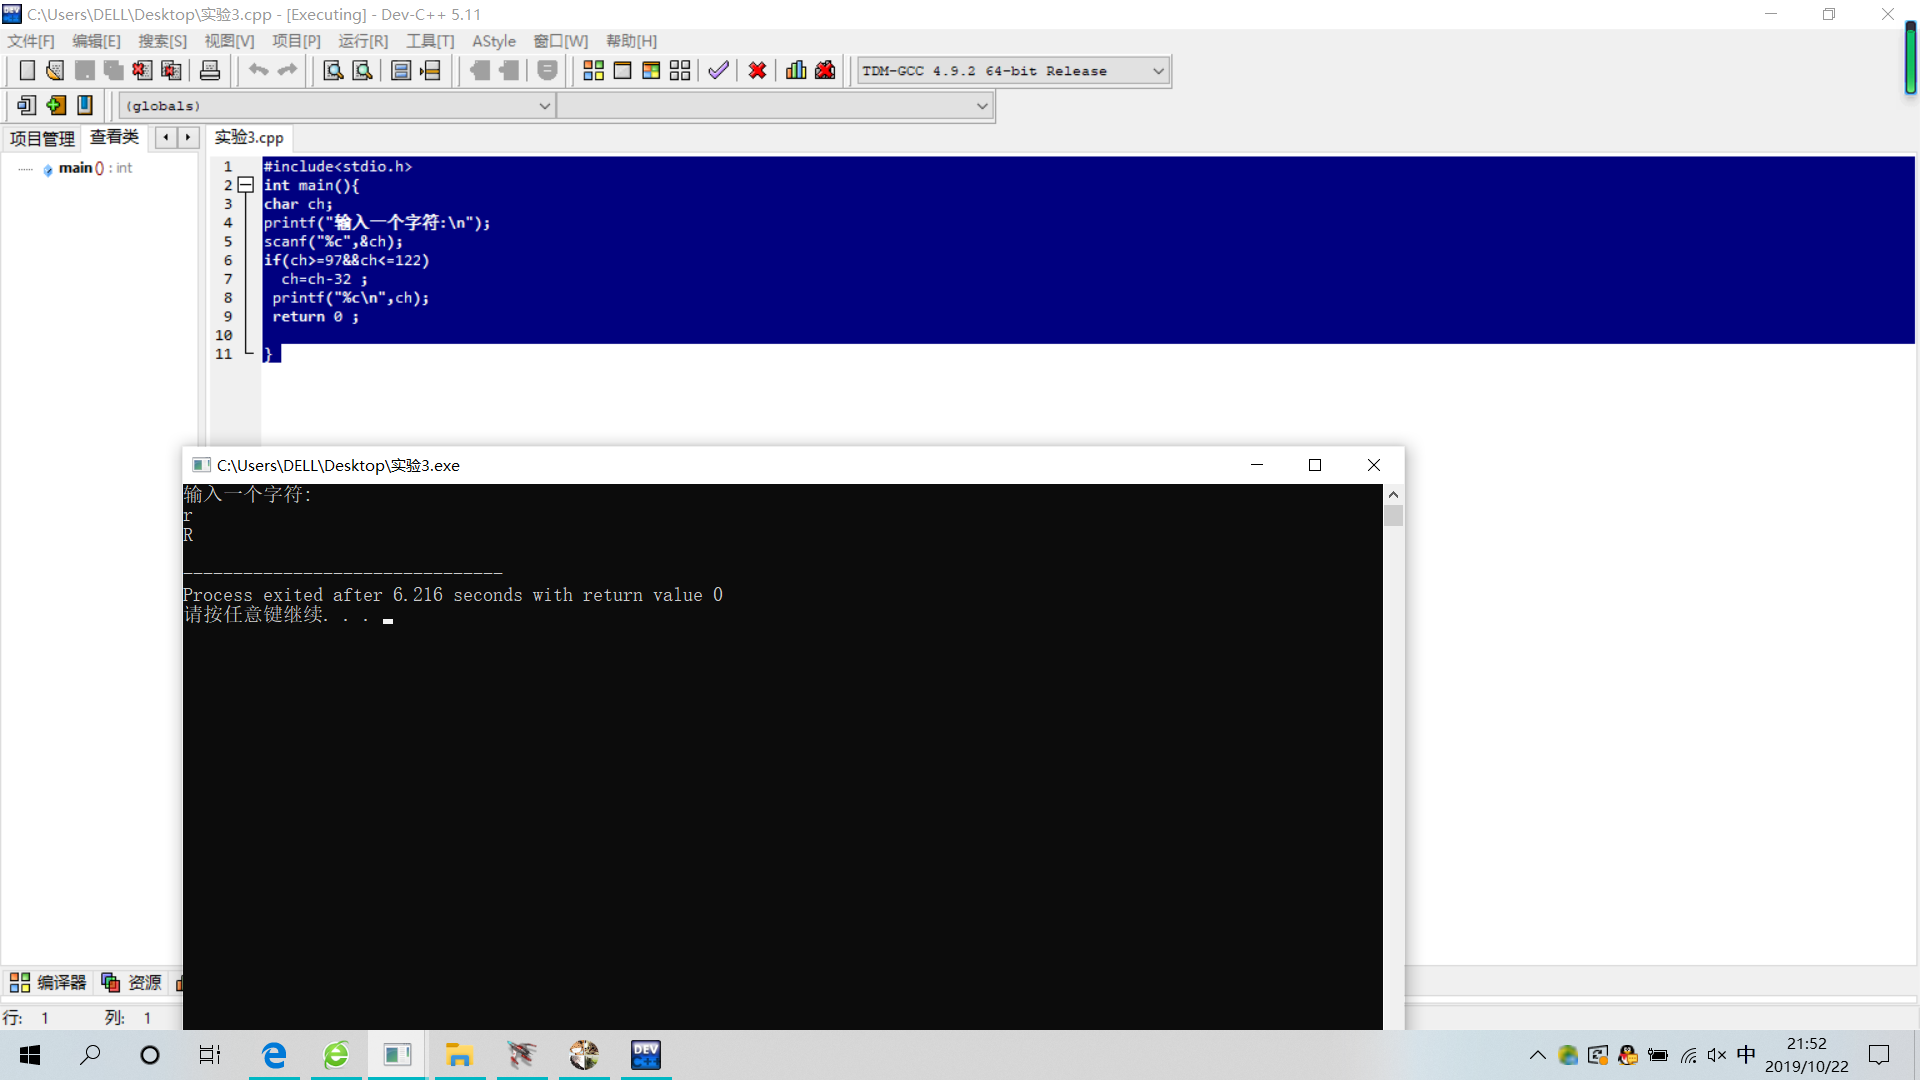Click the Print toolbar icon
This screenshot has width=1920, height=1080.
pyautogui.click(x=210, y=71)
